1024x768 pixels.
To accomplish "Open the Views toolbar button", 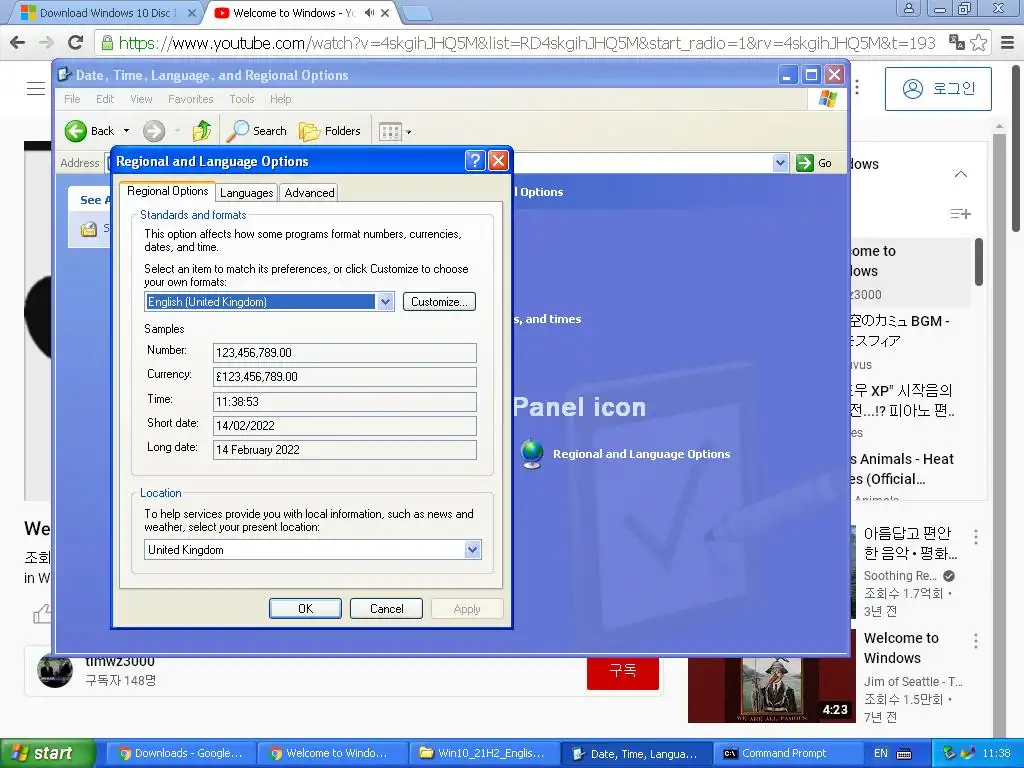I will pyautogui.click(x=391, y=131).
